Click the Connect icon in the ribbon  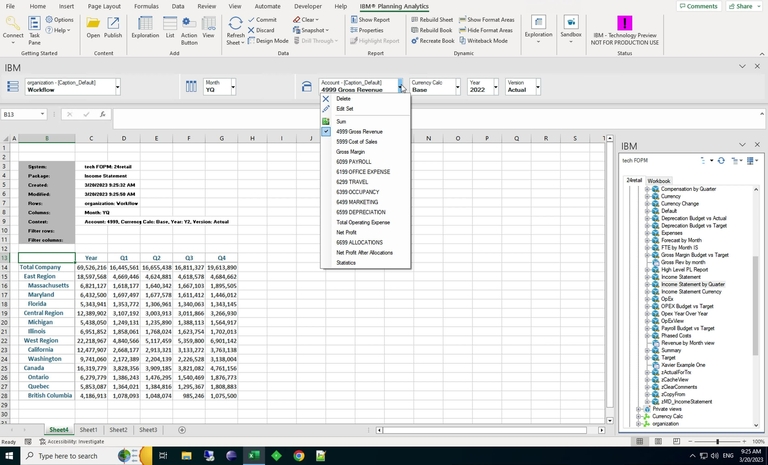(13, 29)
